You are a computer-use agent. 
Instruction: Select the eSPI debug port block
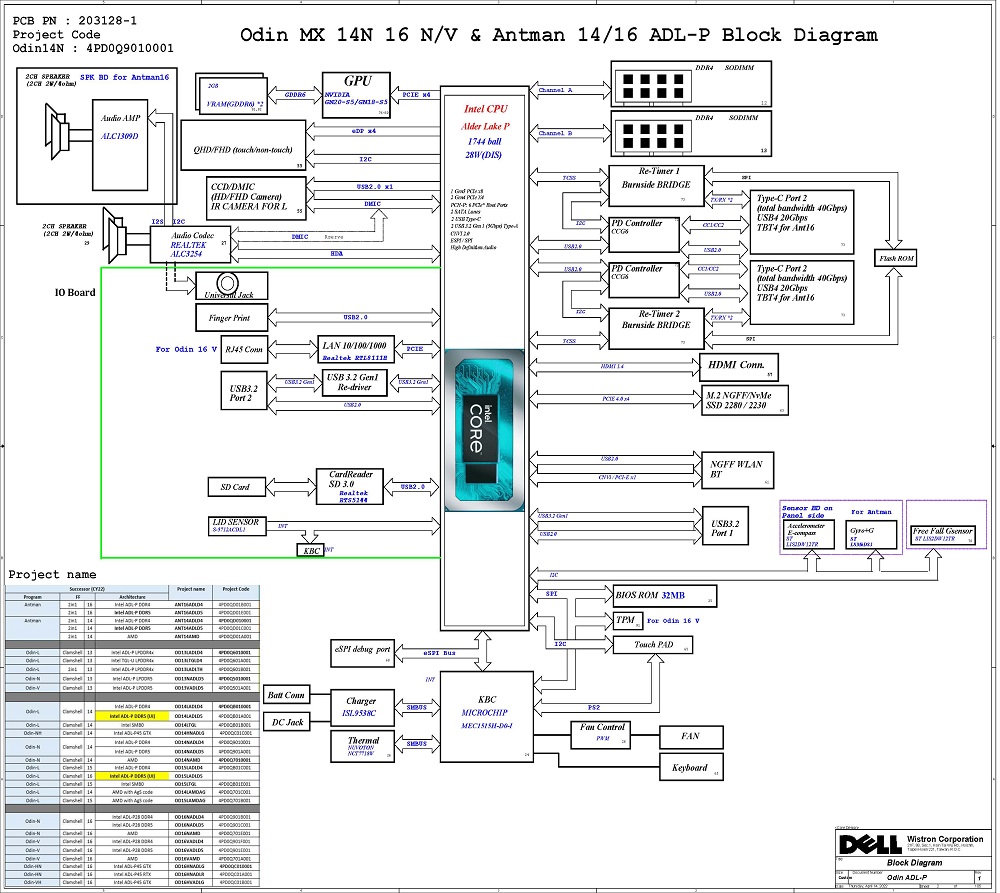click(x=362, y=653)
